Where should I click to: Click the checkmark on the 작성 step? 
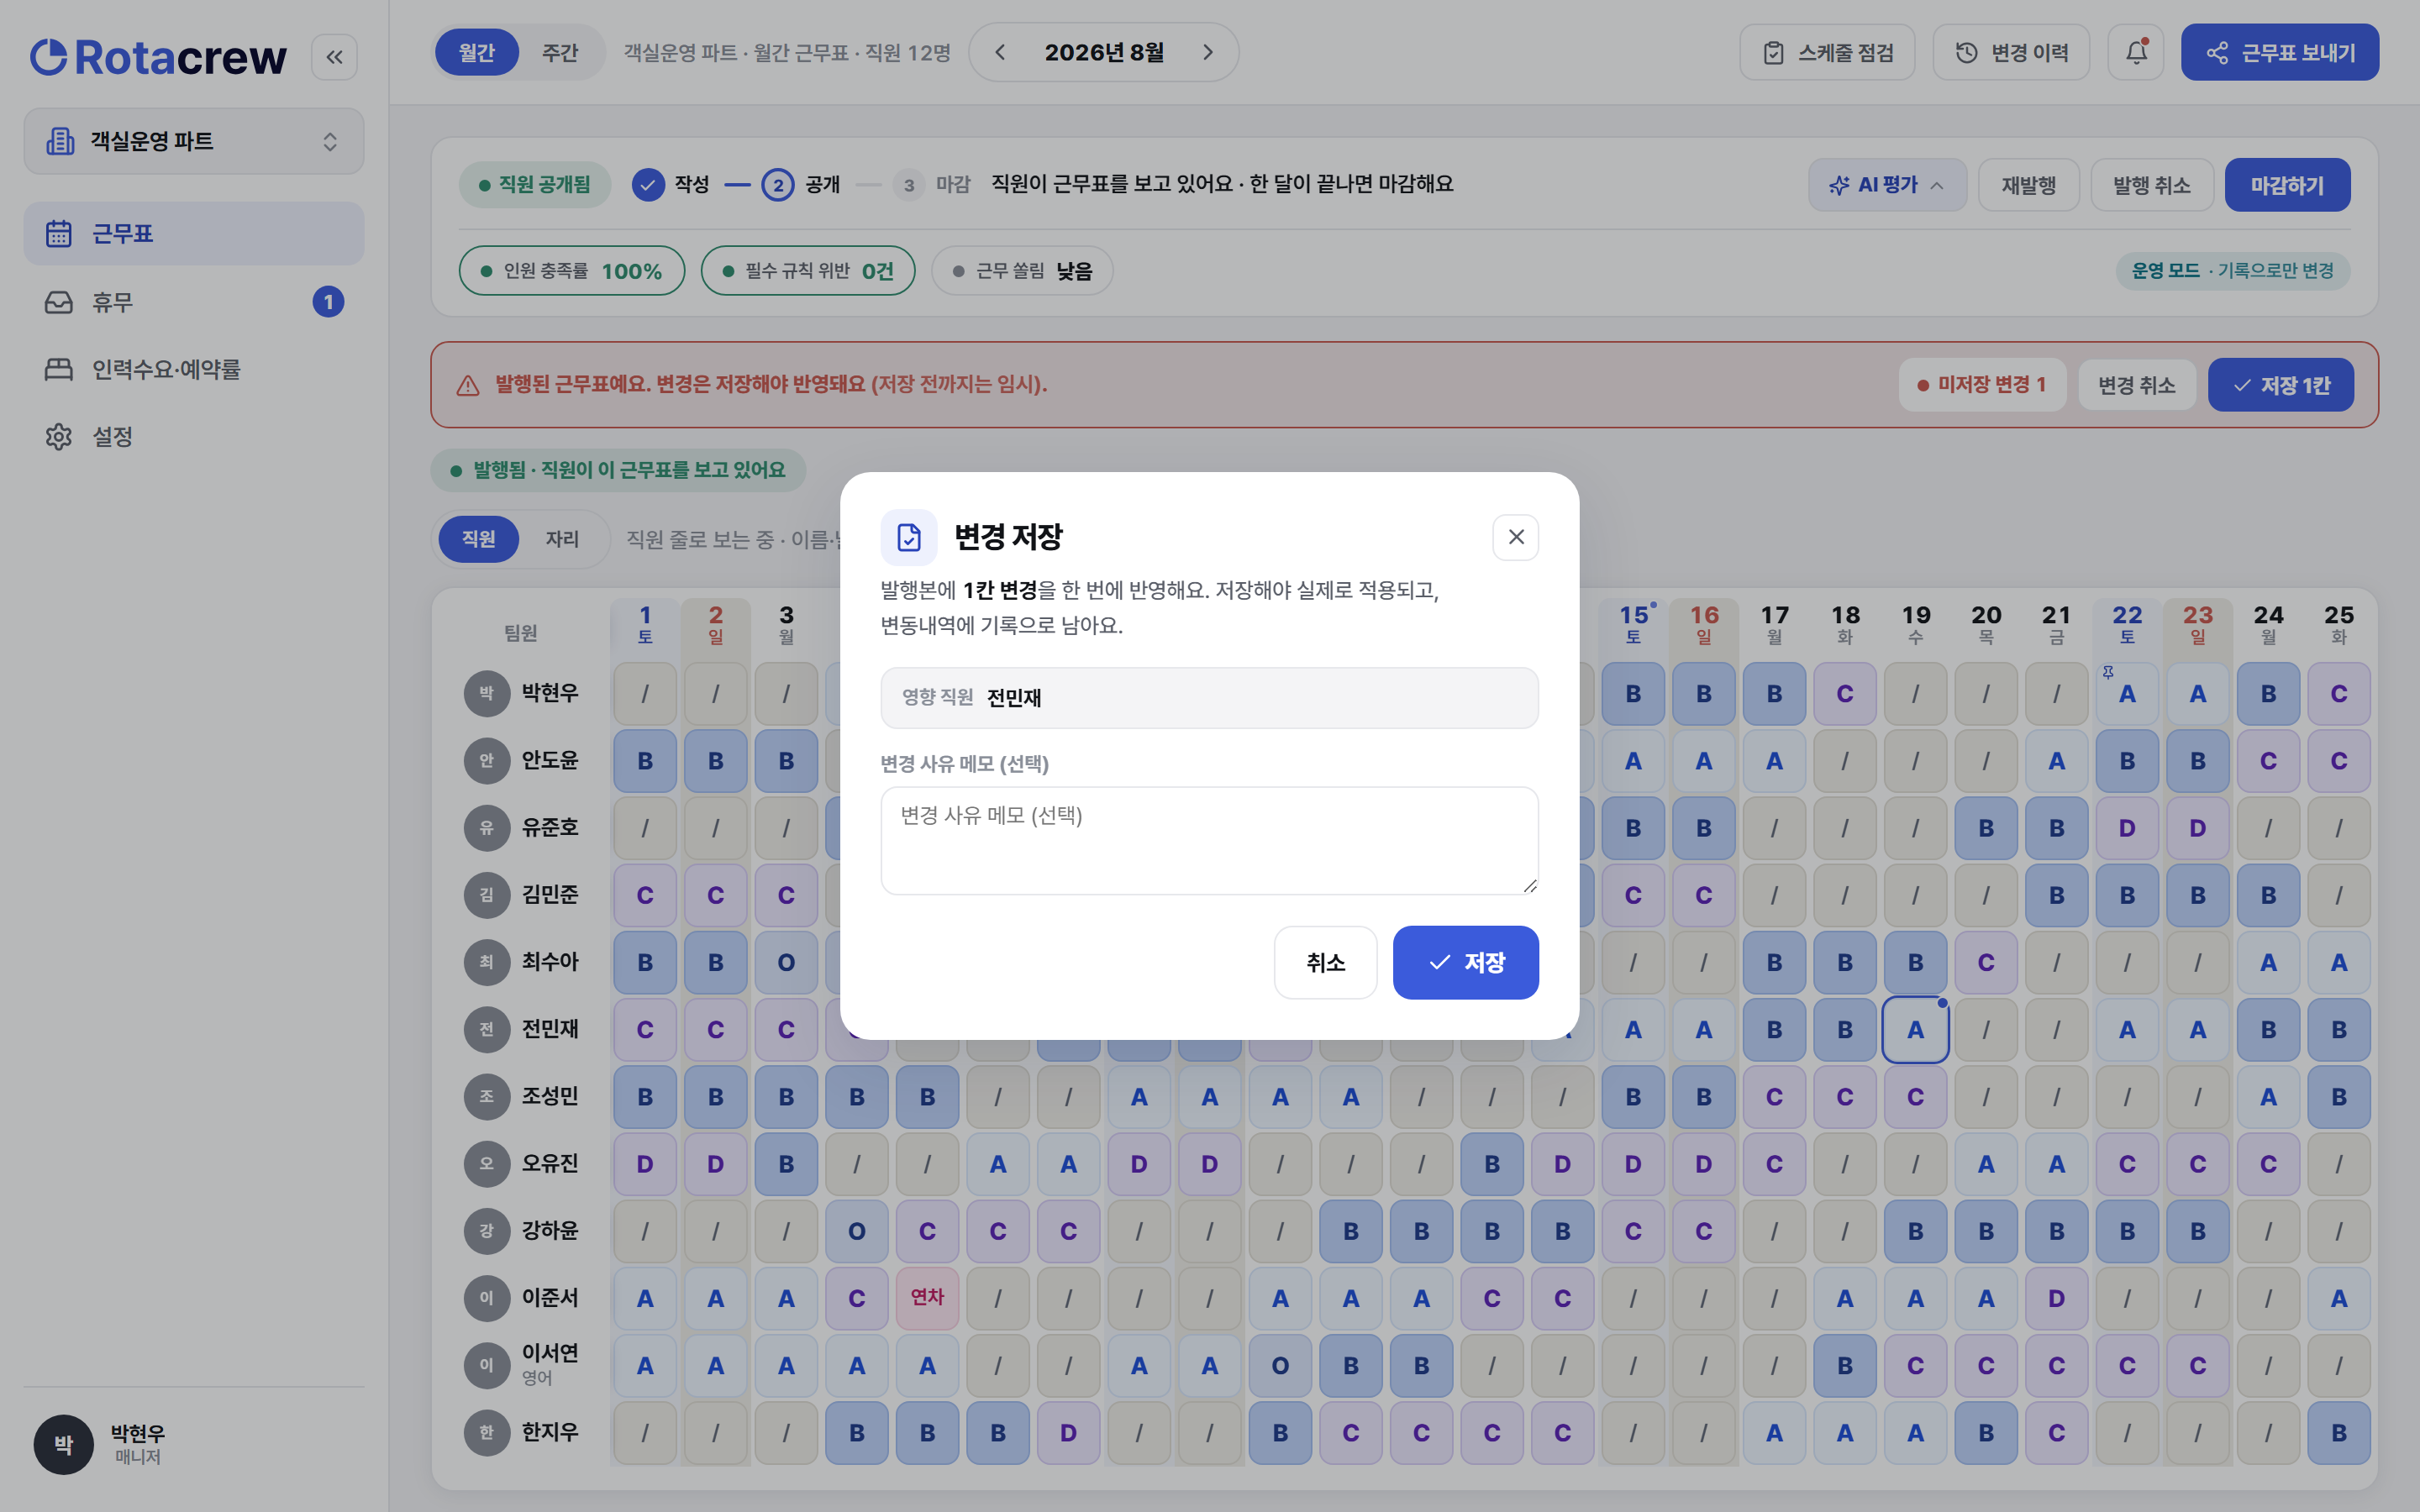[648, 185]
